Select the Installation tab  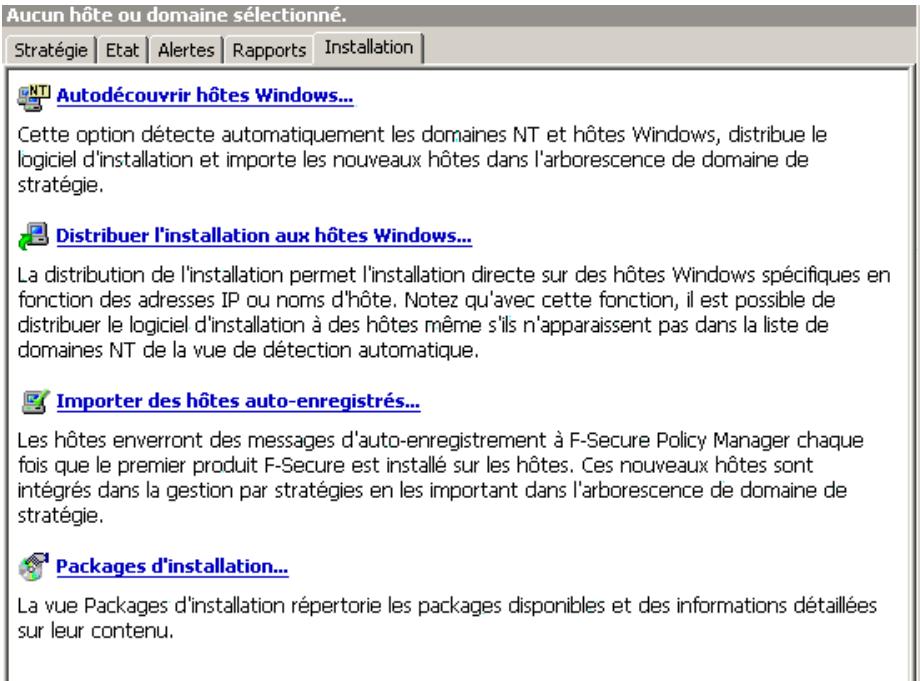tap(368, 48)
